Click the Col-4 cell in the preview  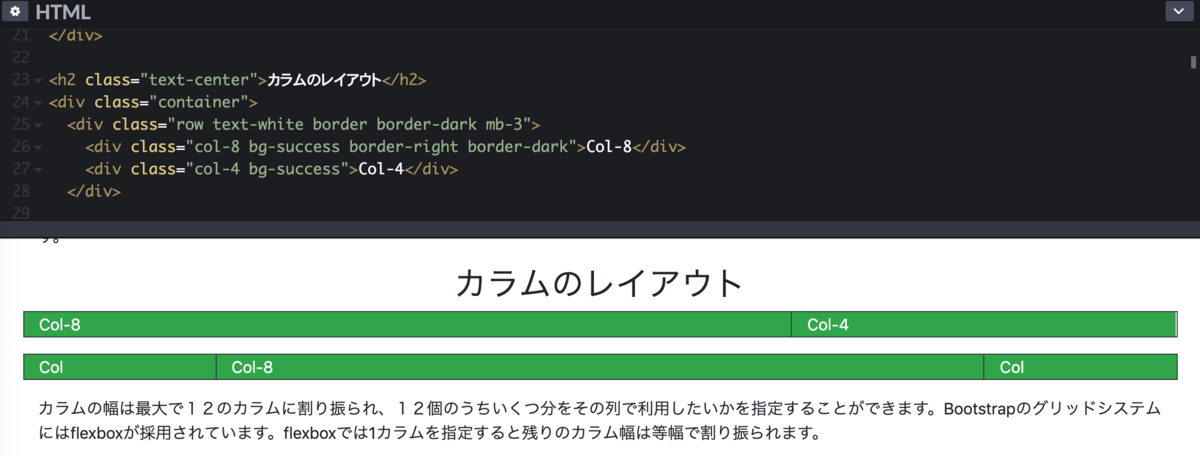click(x=983, y=324)
